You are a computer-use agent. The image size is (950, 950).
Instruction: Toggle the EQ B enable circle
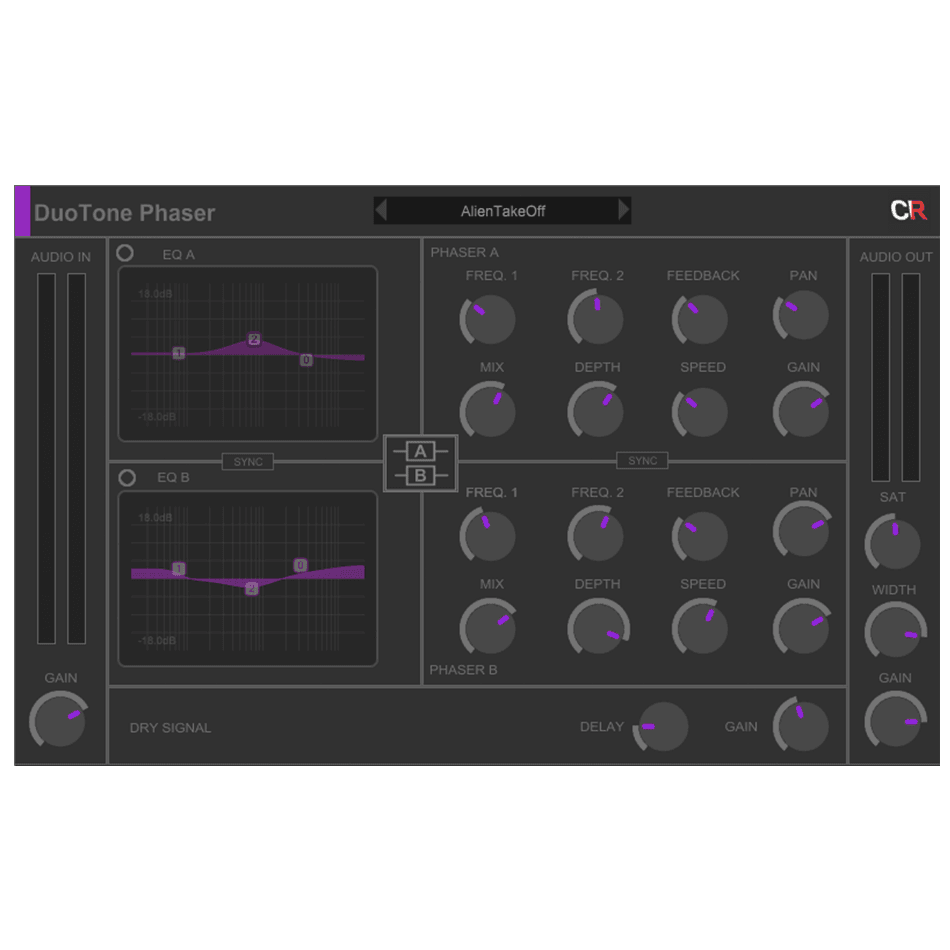click(127, 478)
